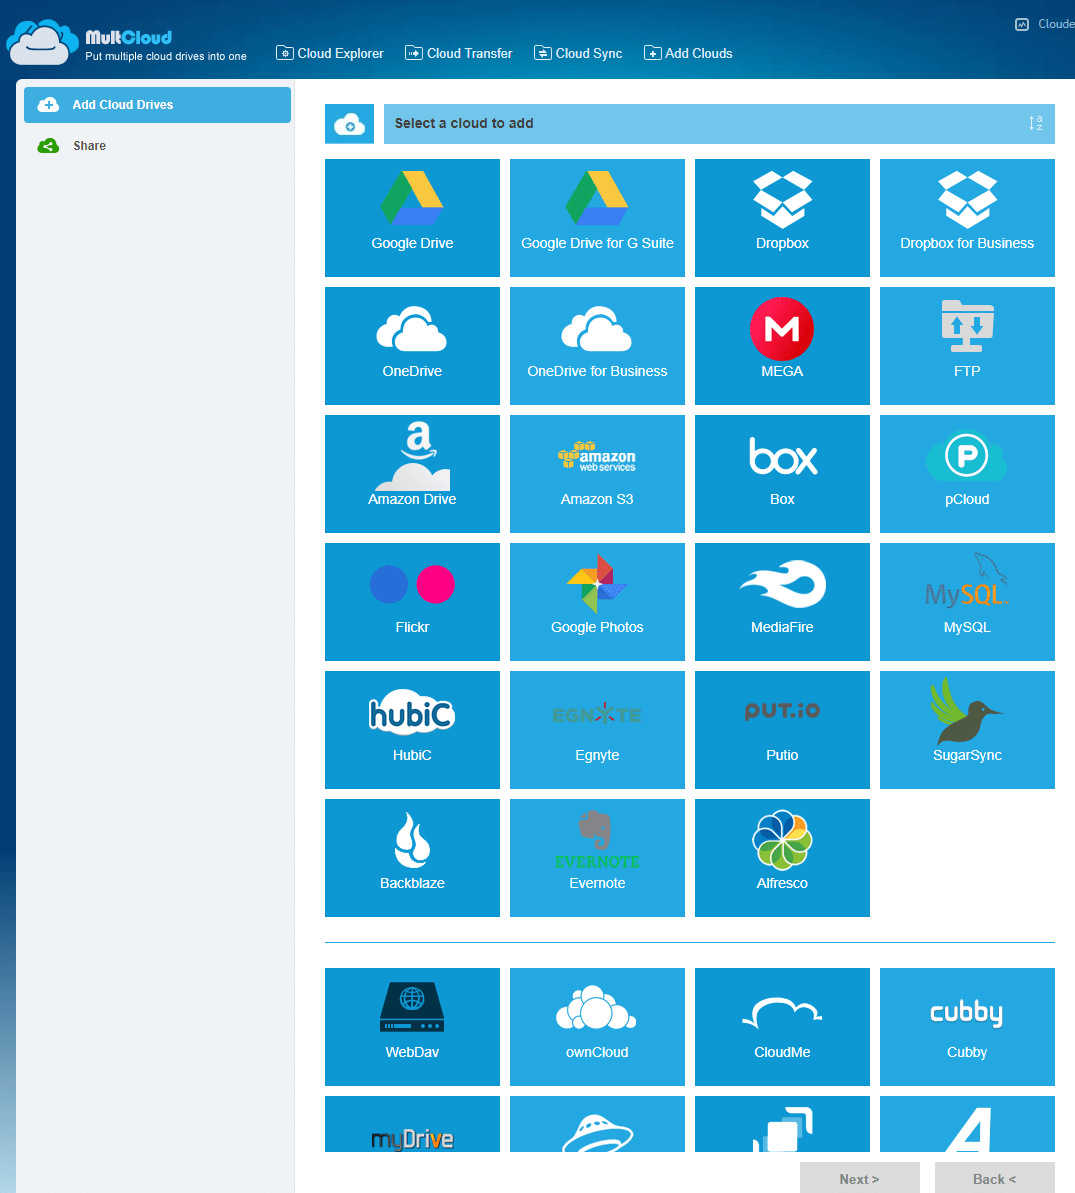The width and height of the screenshot is (1075, 1193).
Task: Select the Google Drive cloud tile
Action: (412, 217)
